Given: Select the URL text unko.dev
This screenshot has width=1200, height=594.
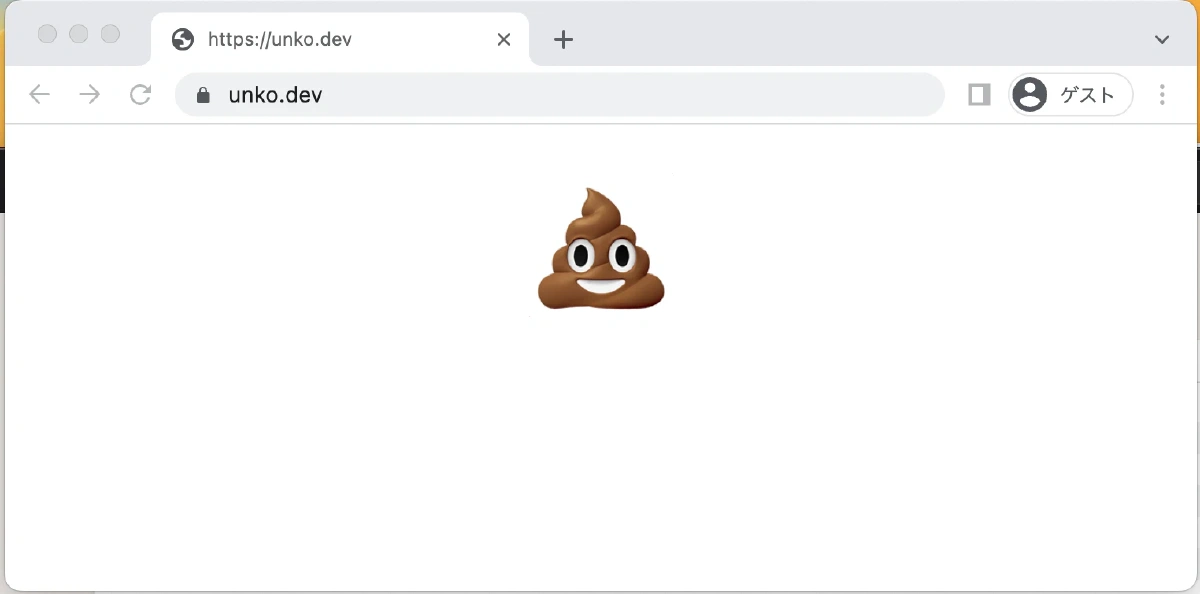Looking at the screenshot, I should click(x=274, y=94).
